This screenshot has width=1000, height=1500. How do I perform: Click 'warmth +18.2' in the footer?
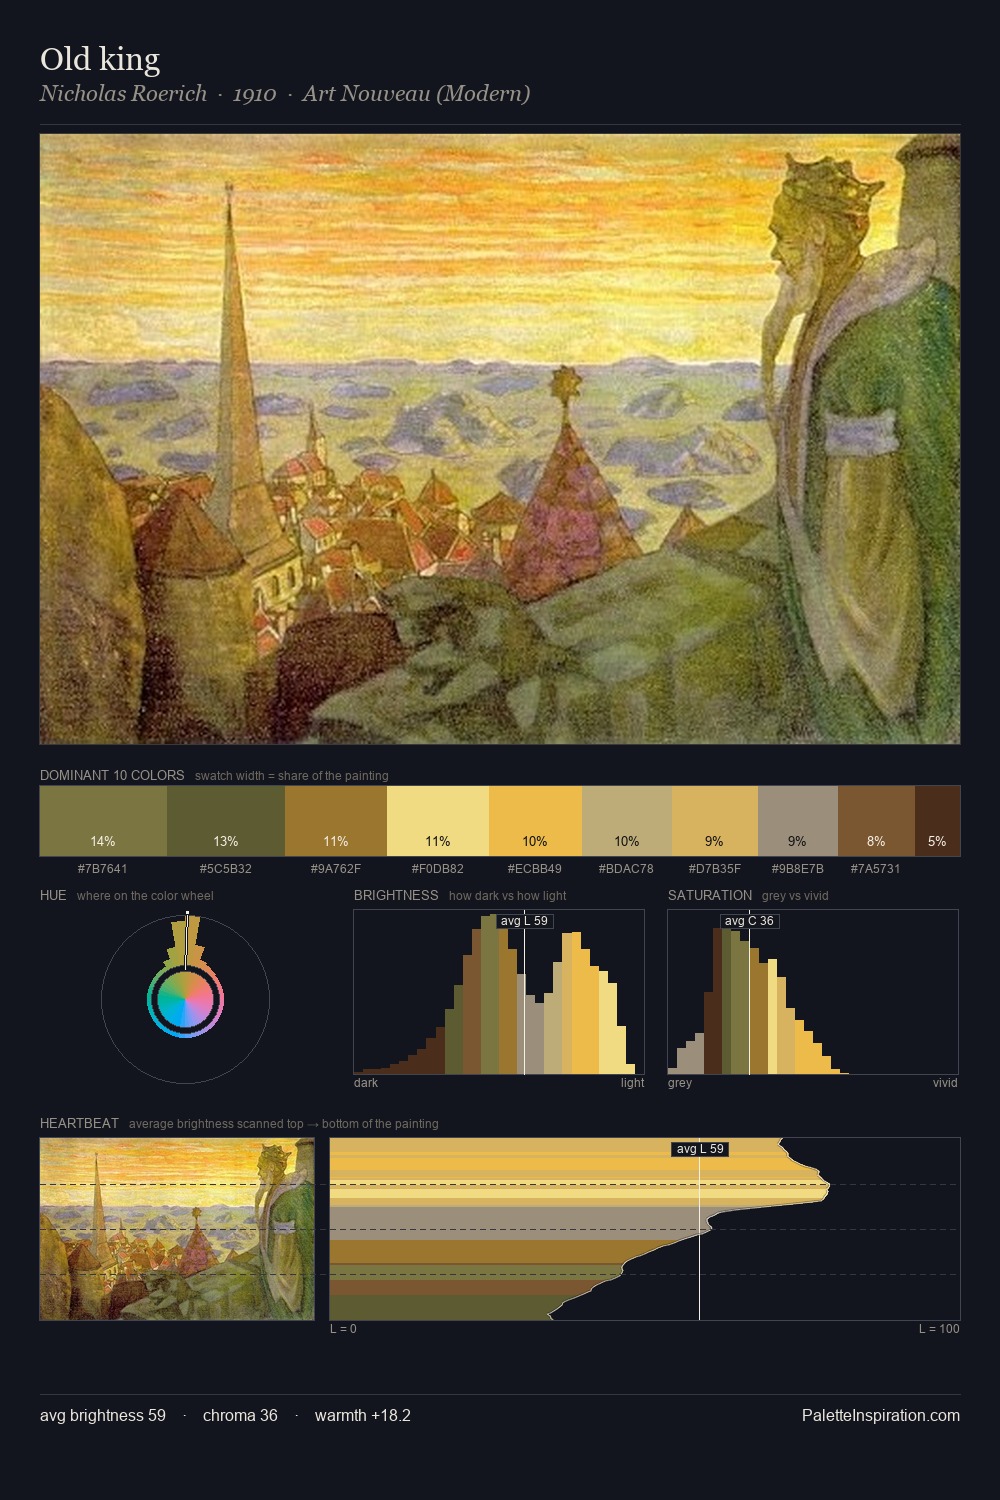pyautogui.click(x=363, y=1415)
